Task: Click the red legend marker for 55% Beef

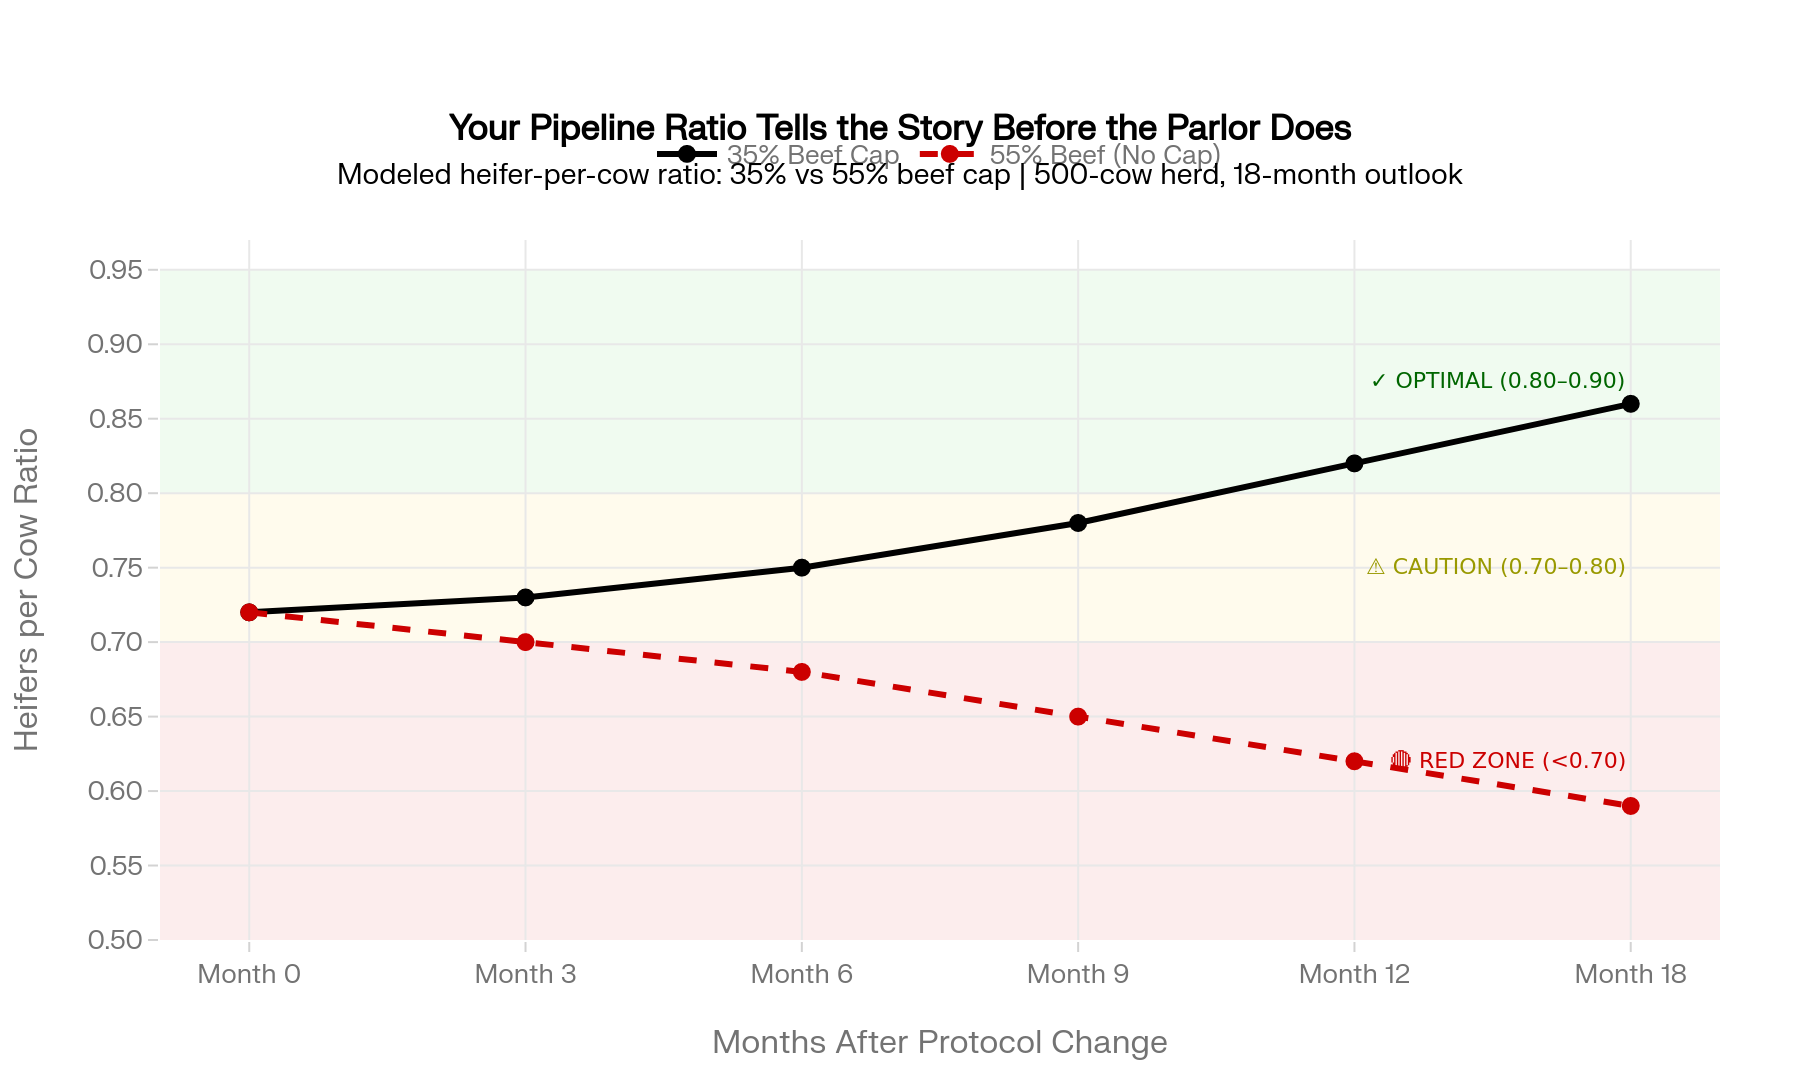Action: (x=949, y=155)
